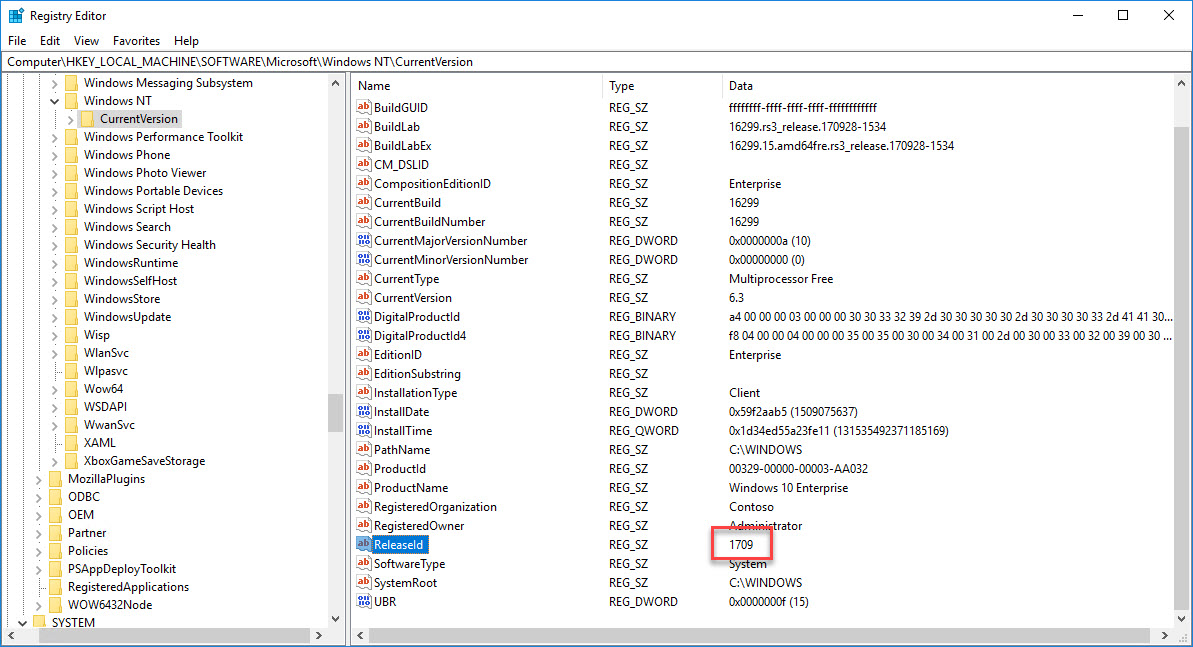Click the ReleaseId string value icon
The width and height of the screenshot is (1193, 647).
pos(364,545)
